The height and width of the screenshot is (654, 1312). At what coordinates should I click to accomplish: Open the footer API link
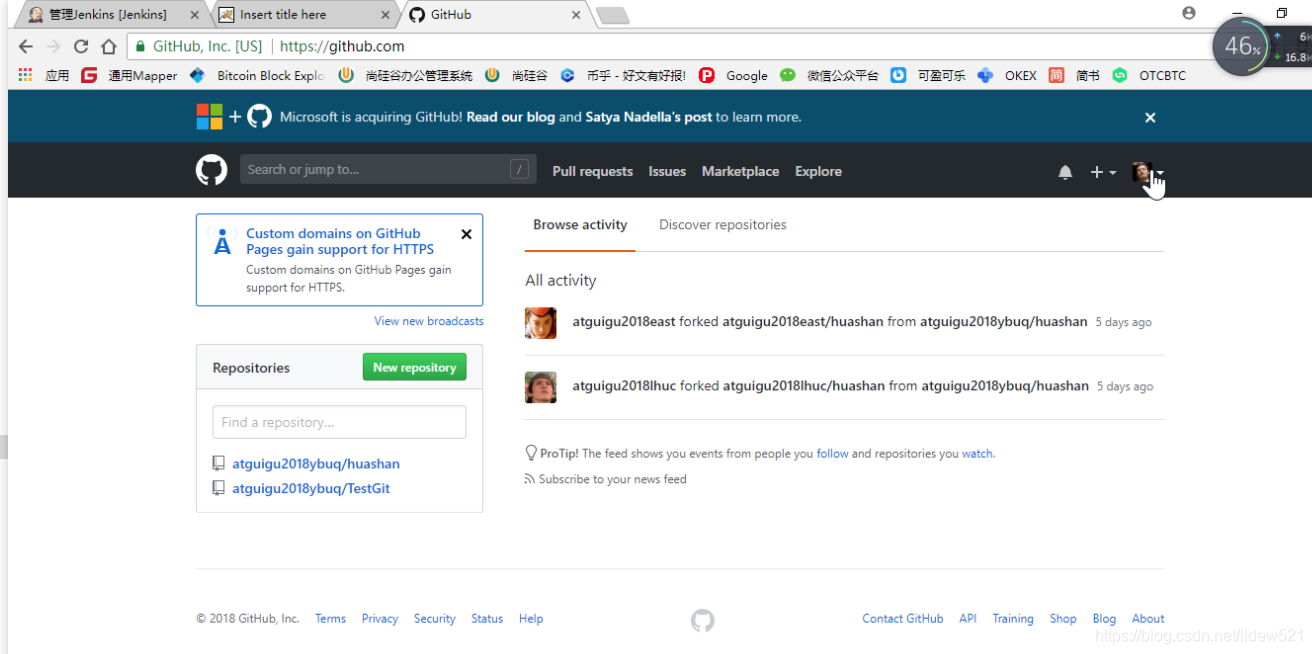click(x=968, y=618)
